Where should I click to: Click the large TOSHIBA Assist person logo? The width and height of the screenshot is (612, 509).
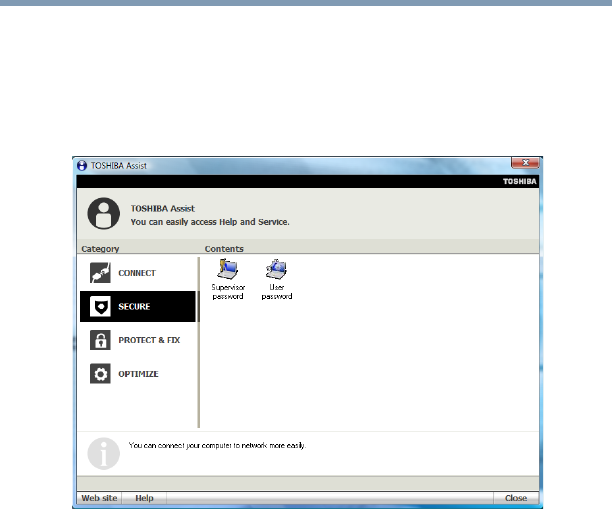[103, 213]
